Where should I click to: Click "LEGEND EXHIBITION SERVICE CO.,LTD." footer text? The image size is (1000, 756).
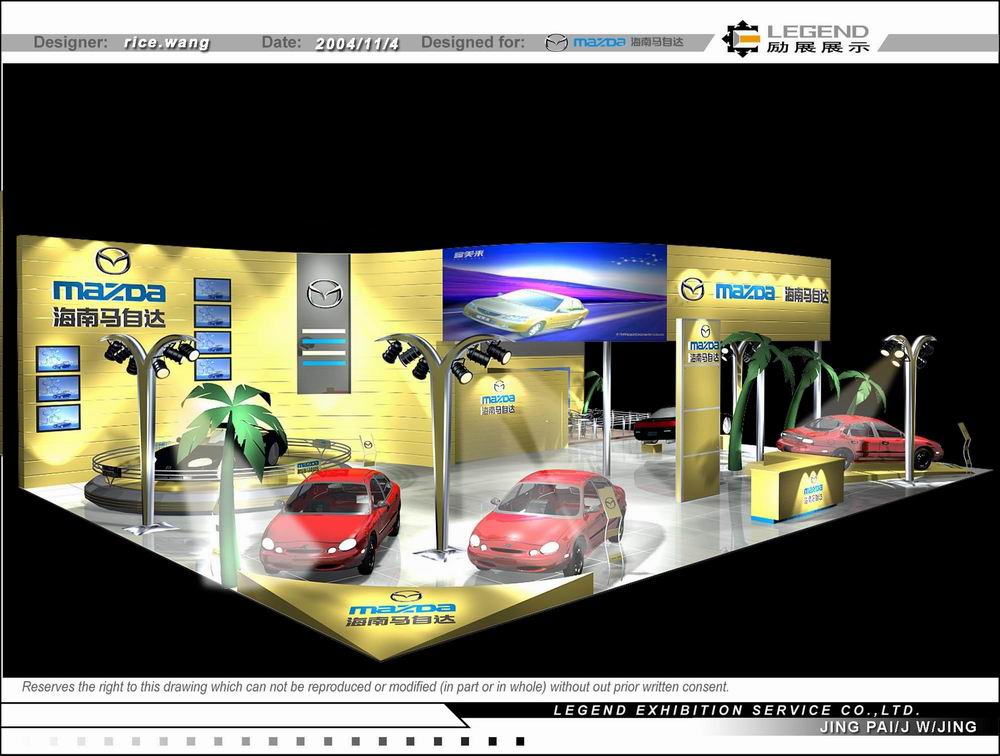(x=737, y=710)
